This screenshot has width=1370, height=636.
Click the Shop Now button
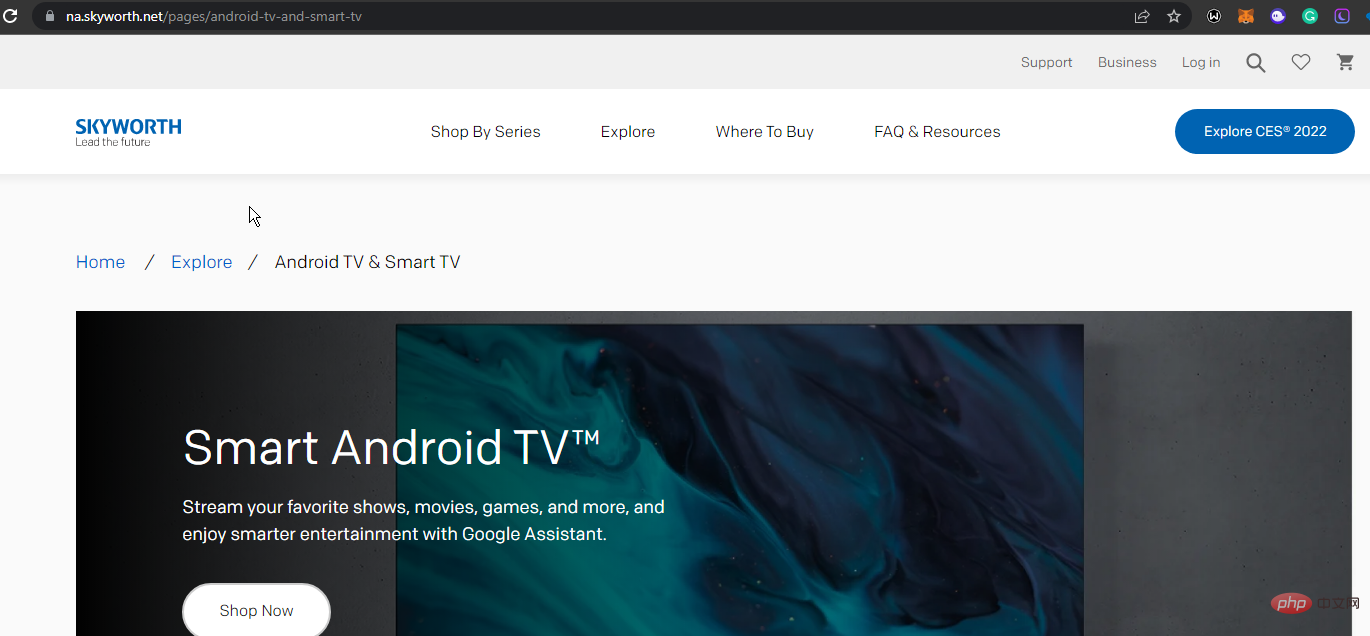(256, 610)
